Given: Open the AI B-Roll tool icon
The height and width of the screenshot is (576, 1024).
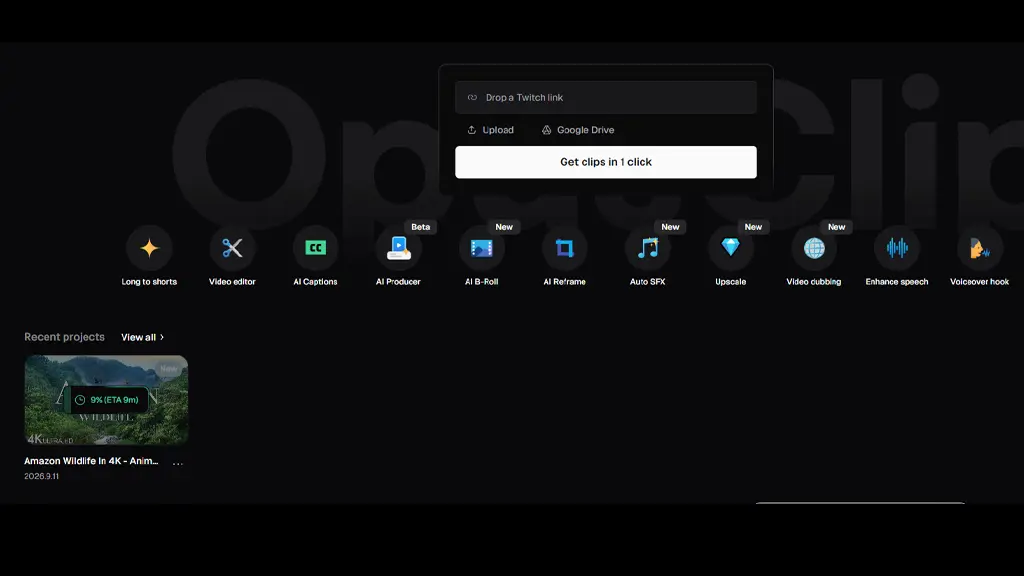Looking at the screenshot, I should point(481,248).
